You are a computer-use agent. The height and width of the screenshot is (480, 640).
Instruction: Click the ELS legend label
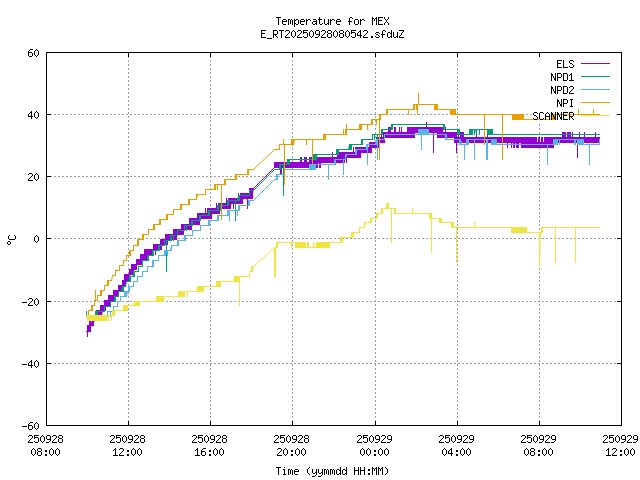coord(564,64)
